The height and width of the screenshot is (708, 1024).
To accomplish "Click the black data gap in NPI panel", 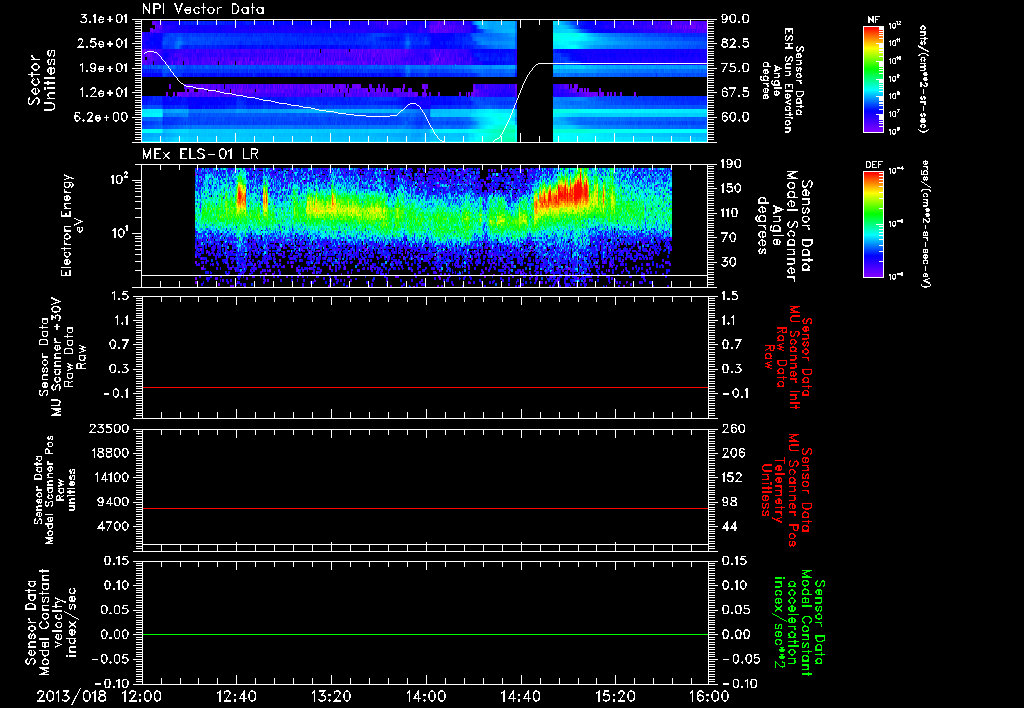I will click(536, 80).
